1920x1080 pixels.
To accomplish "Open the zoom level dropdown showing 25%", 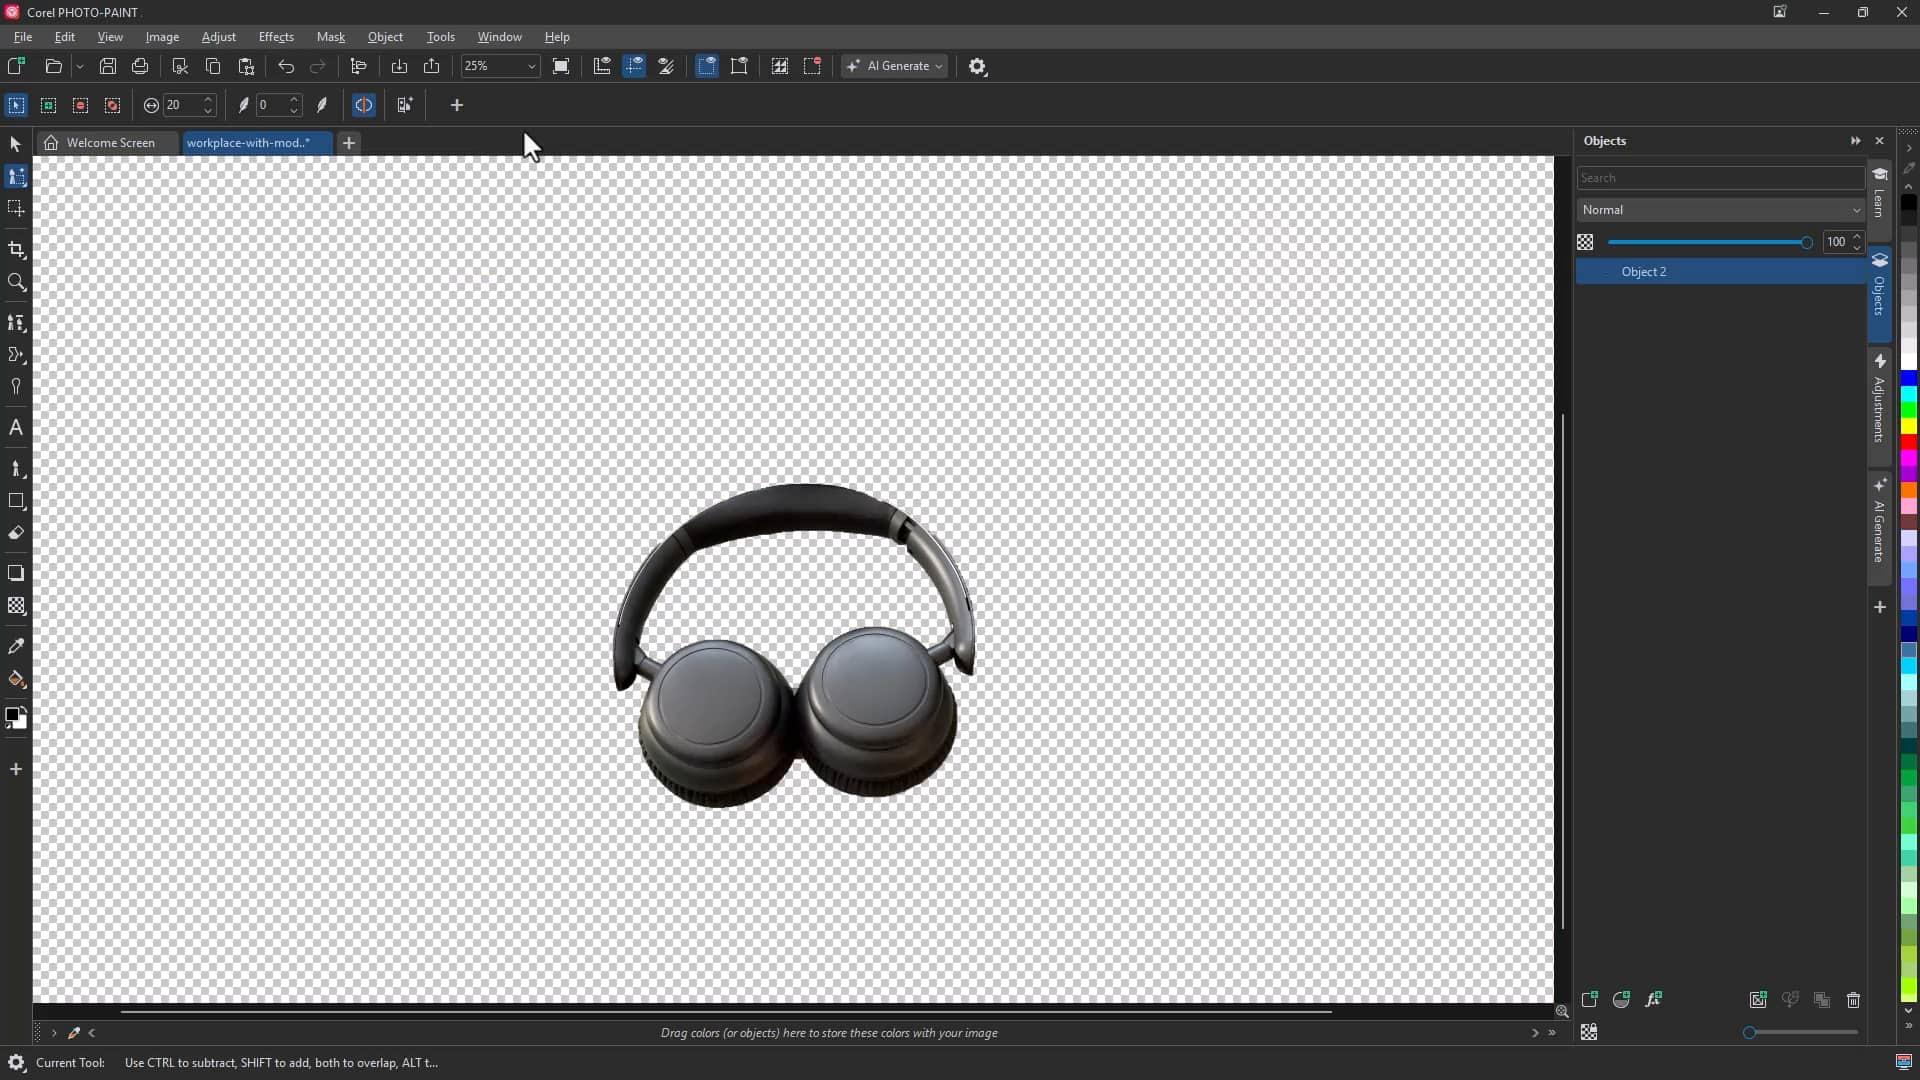I will pyautogui.click(x=530, y=66).
